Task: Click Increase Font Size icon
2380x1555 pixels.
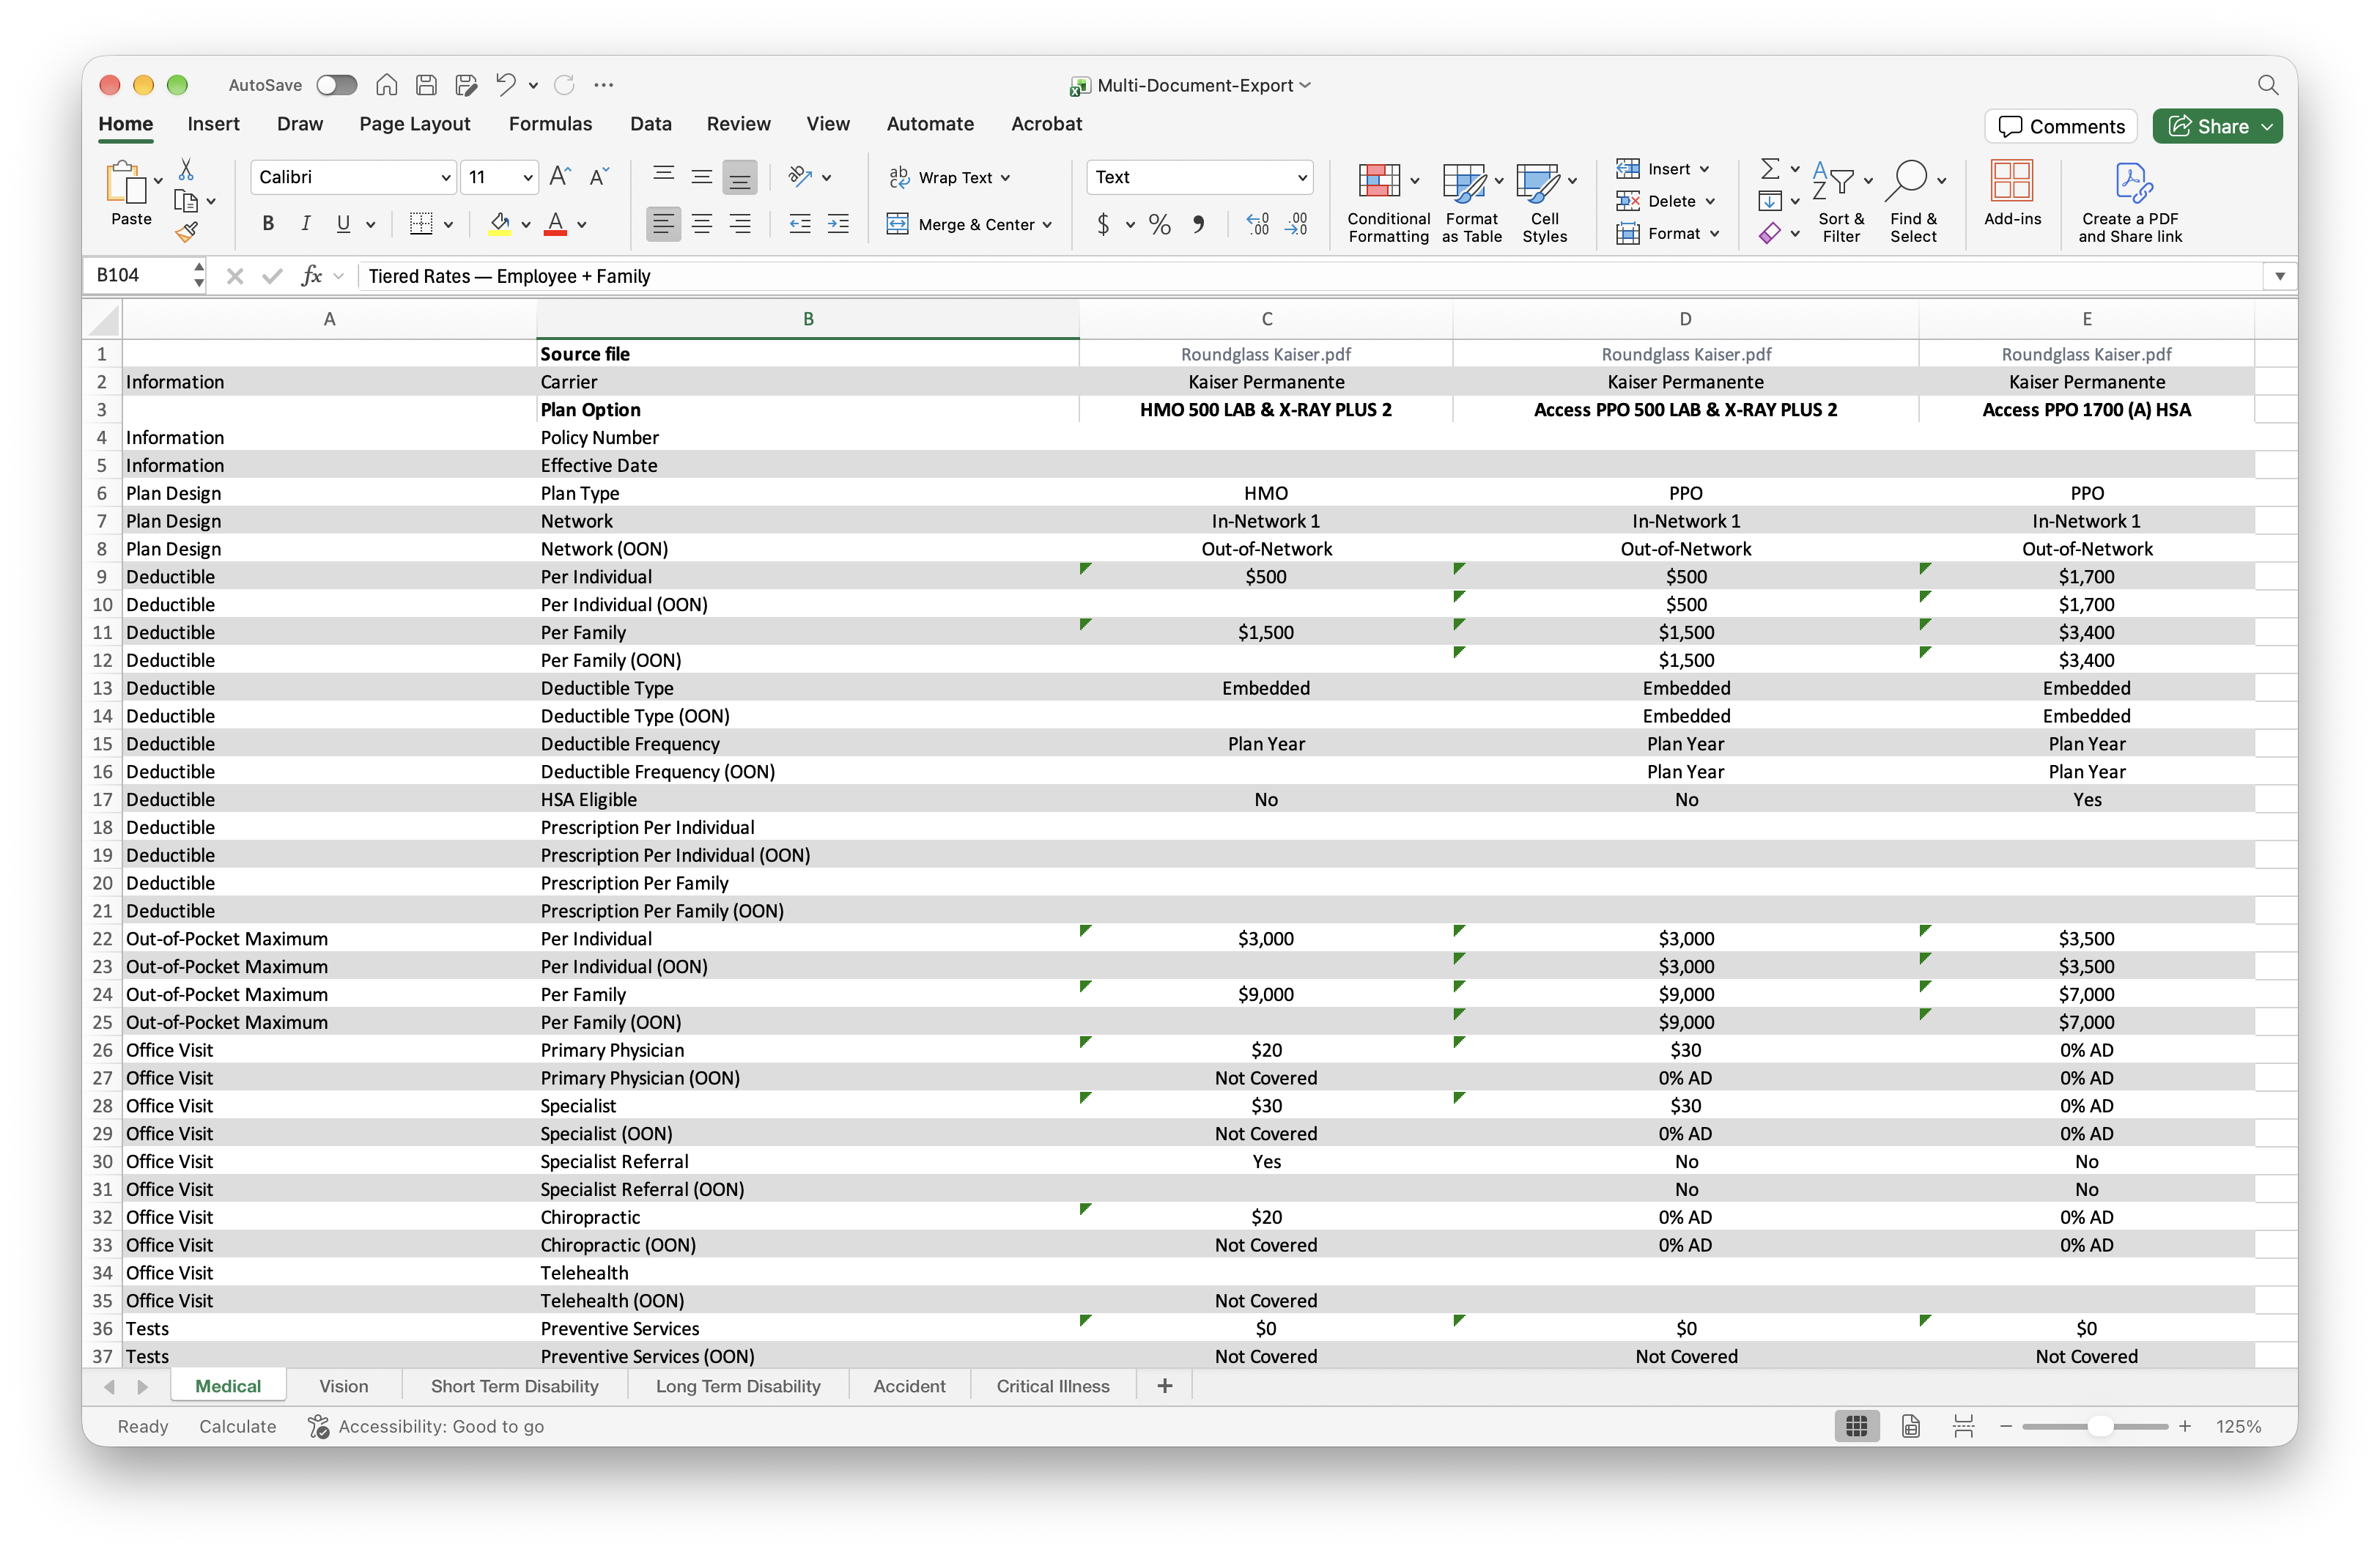Action: [560, 177]
